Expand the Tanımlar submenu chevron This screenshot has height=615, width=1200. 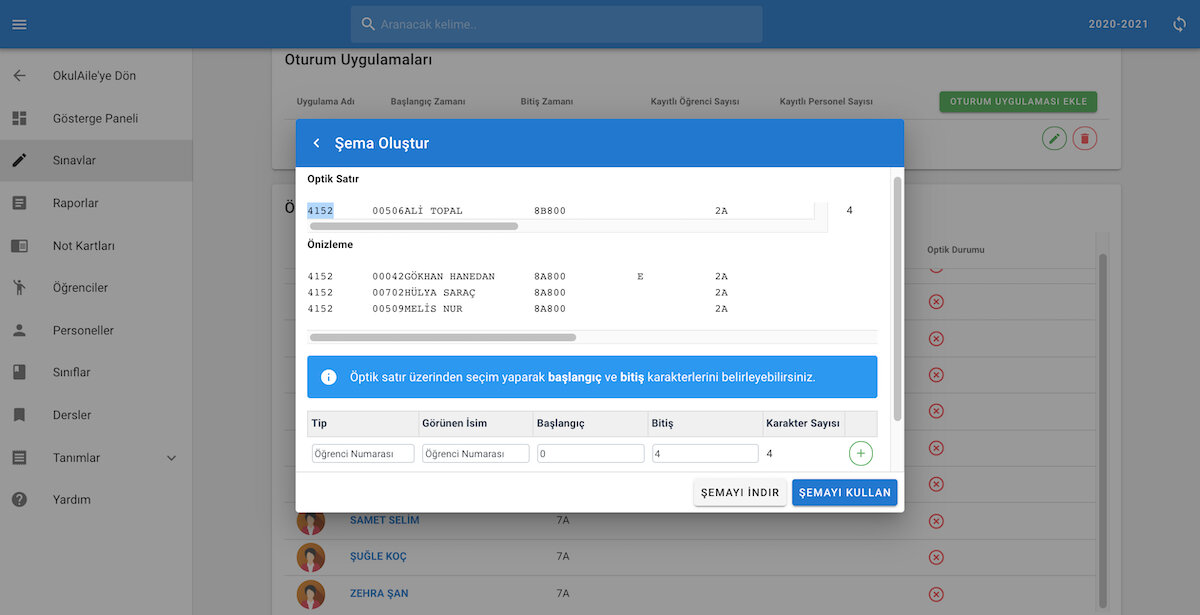point(171,458)
